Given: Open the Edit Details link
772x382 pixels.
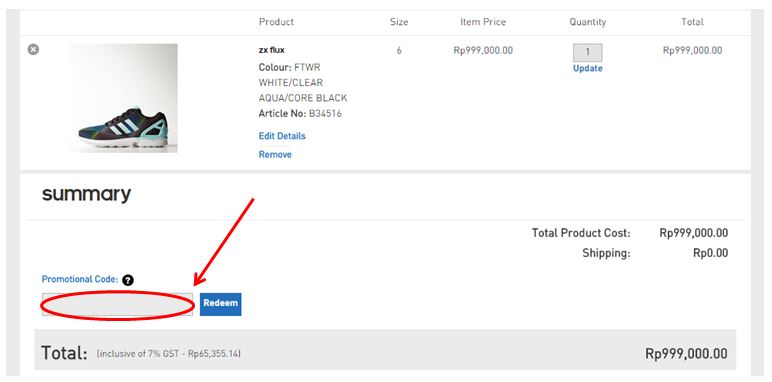Looking at the screenshot, I should 282,136.
